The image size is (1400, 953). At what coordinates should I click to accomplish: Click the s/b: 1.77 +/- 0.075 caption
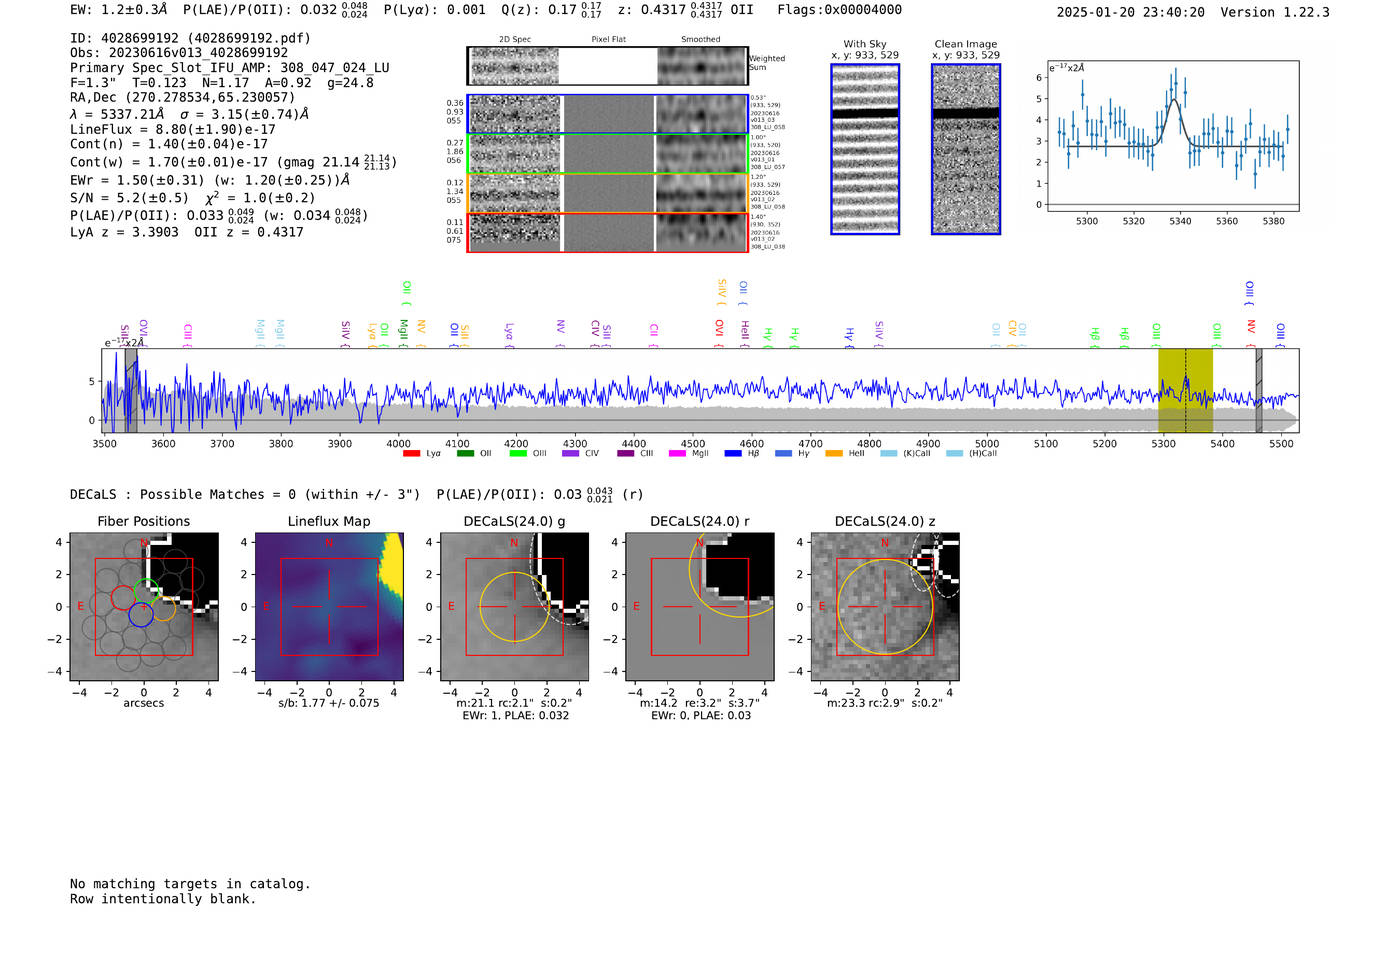tap(329, 703)
